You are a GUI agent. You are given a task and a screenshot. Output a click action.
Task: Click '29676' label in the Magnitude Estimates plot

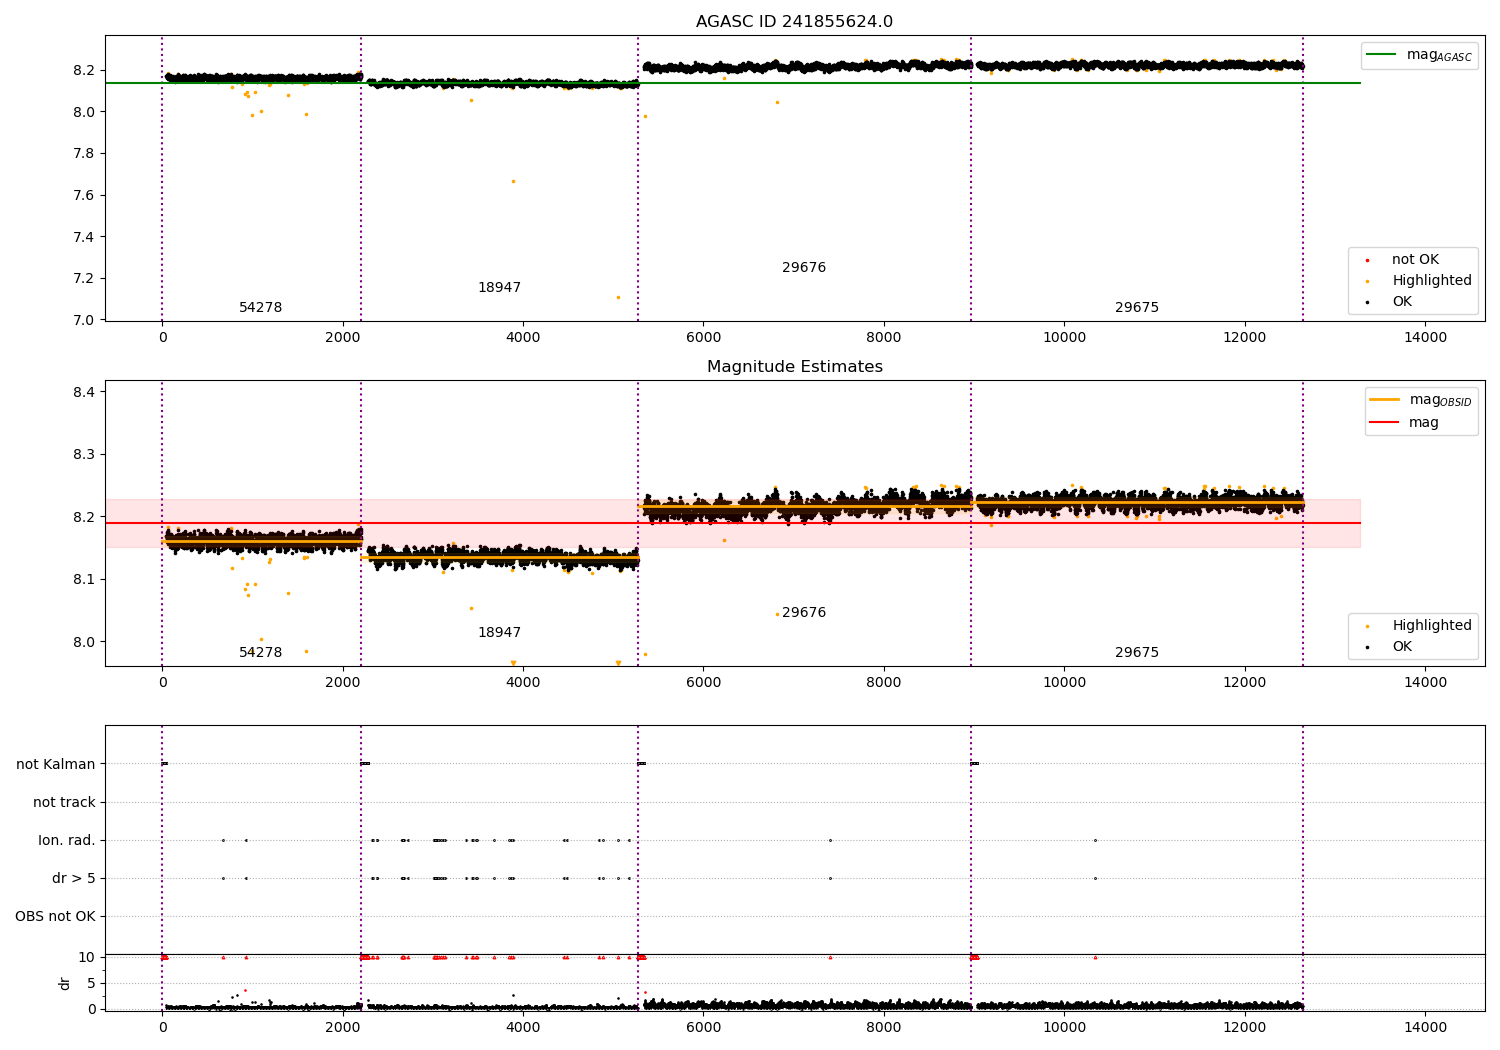(804, 613)
